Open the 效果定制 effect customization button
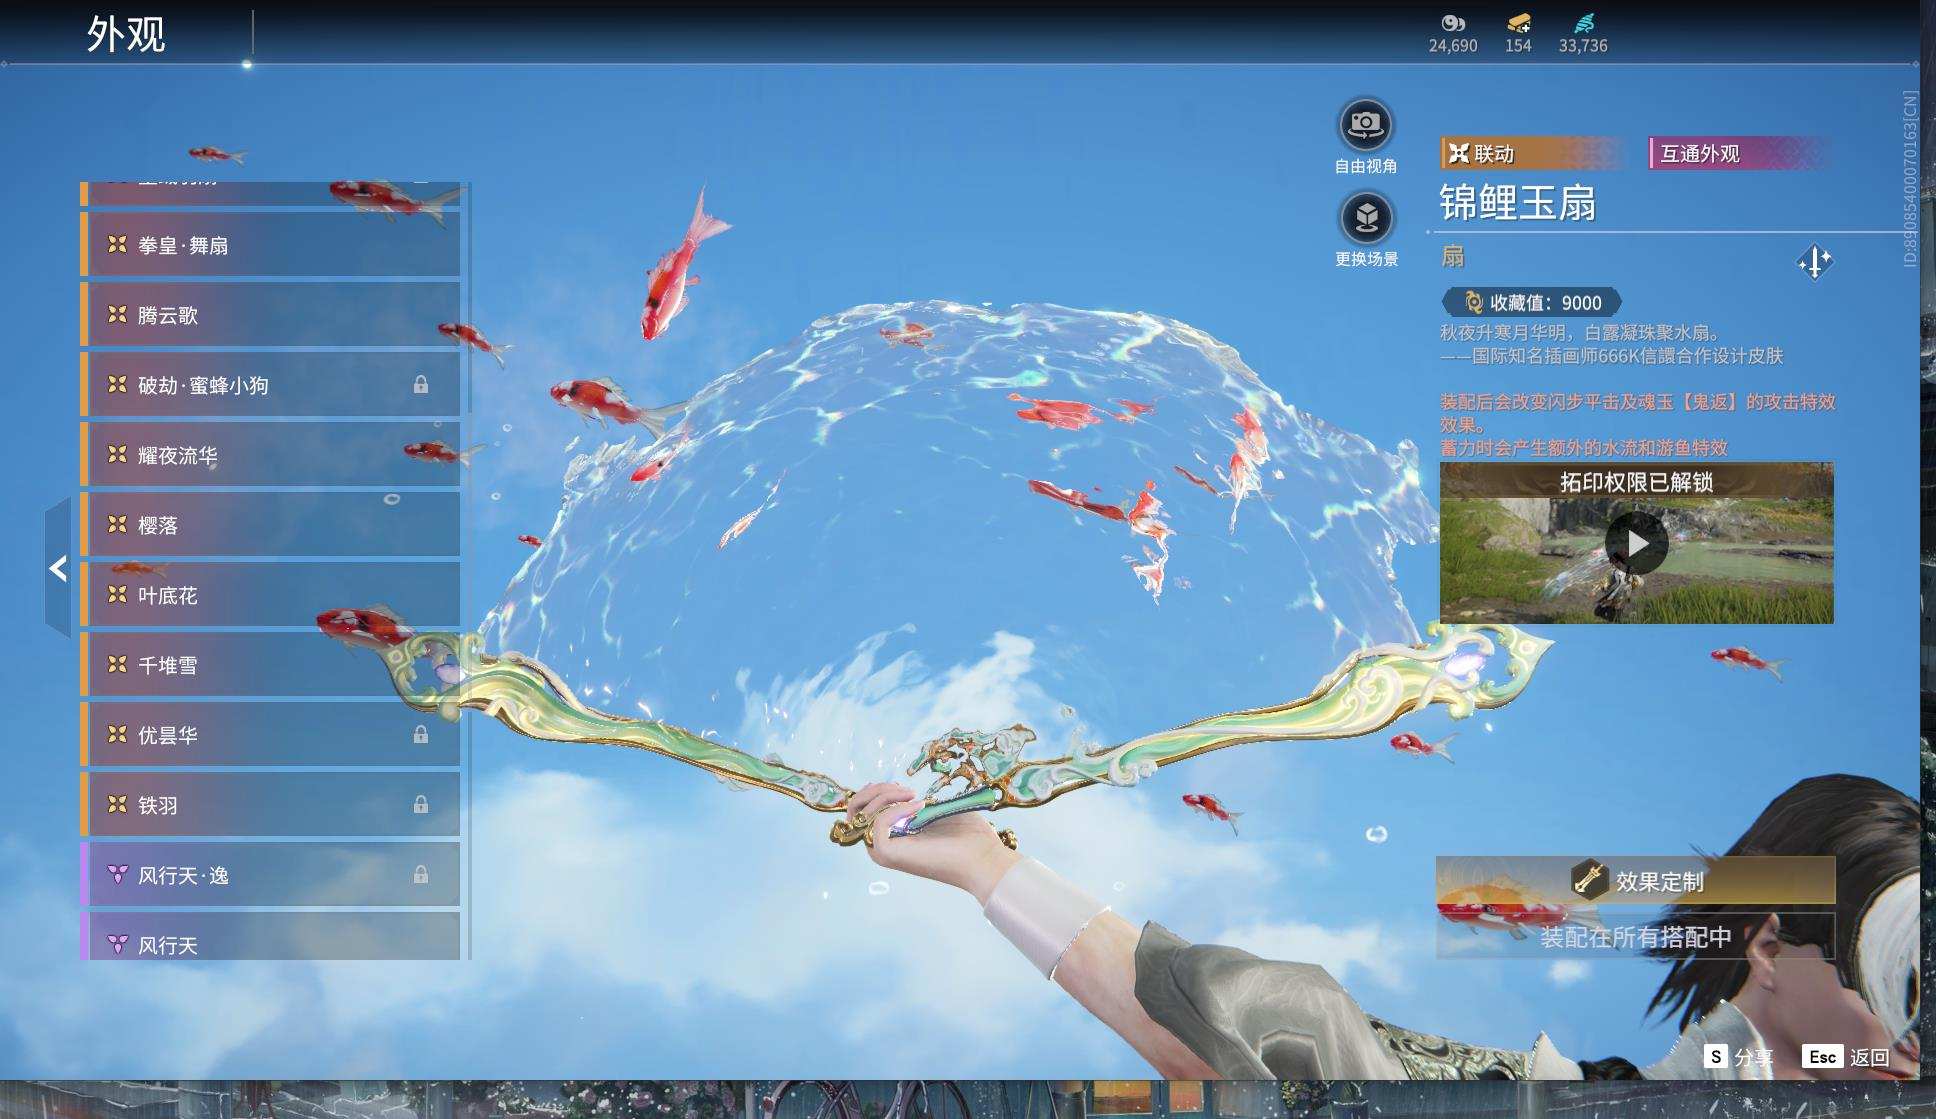The height and width of the screenshot is (1119, 1936). tap(1636, 881)
